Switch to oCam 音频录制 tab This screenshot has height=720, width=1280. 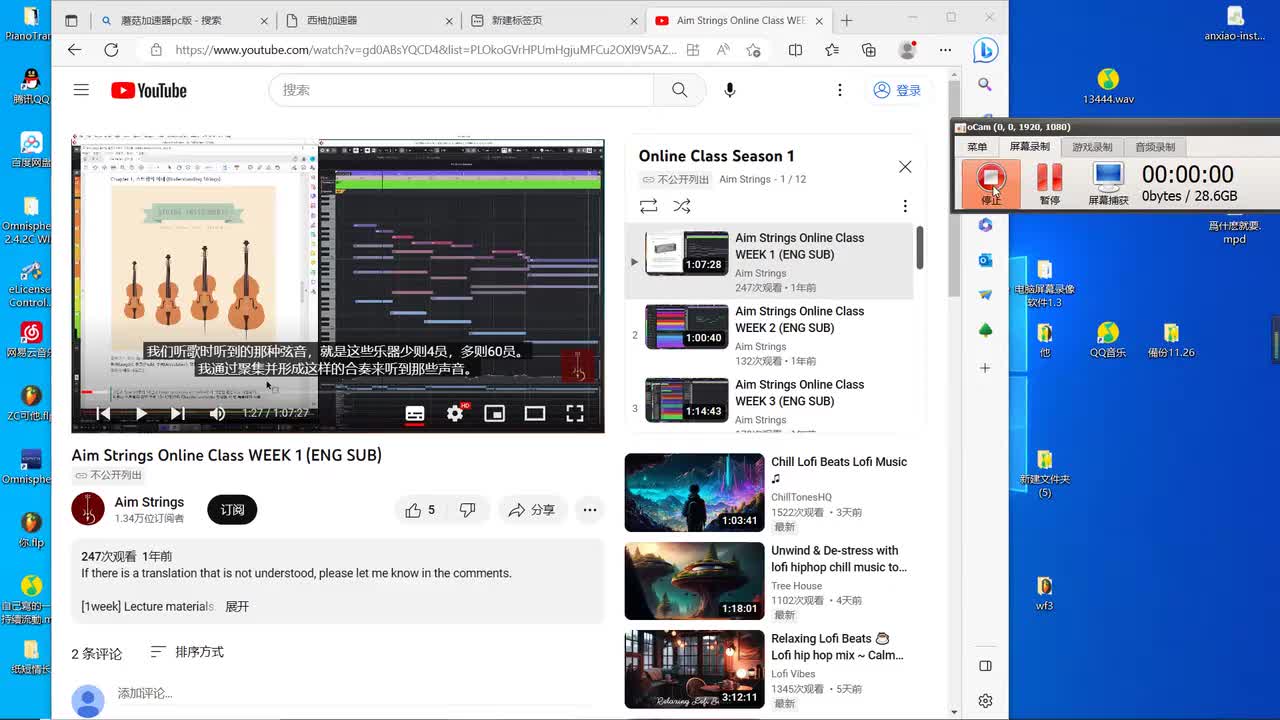[1155, 147]
